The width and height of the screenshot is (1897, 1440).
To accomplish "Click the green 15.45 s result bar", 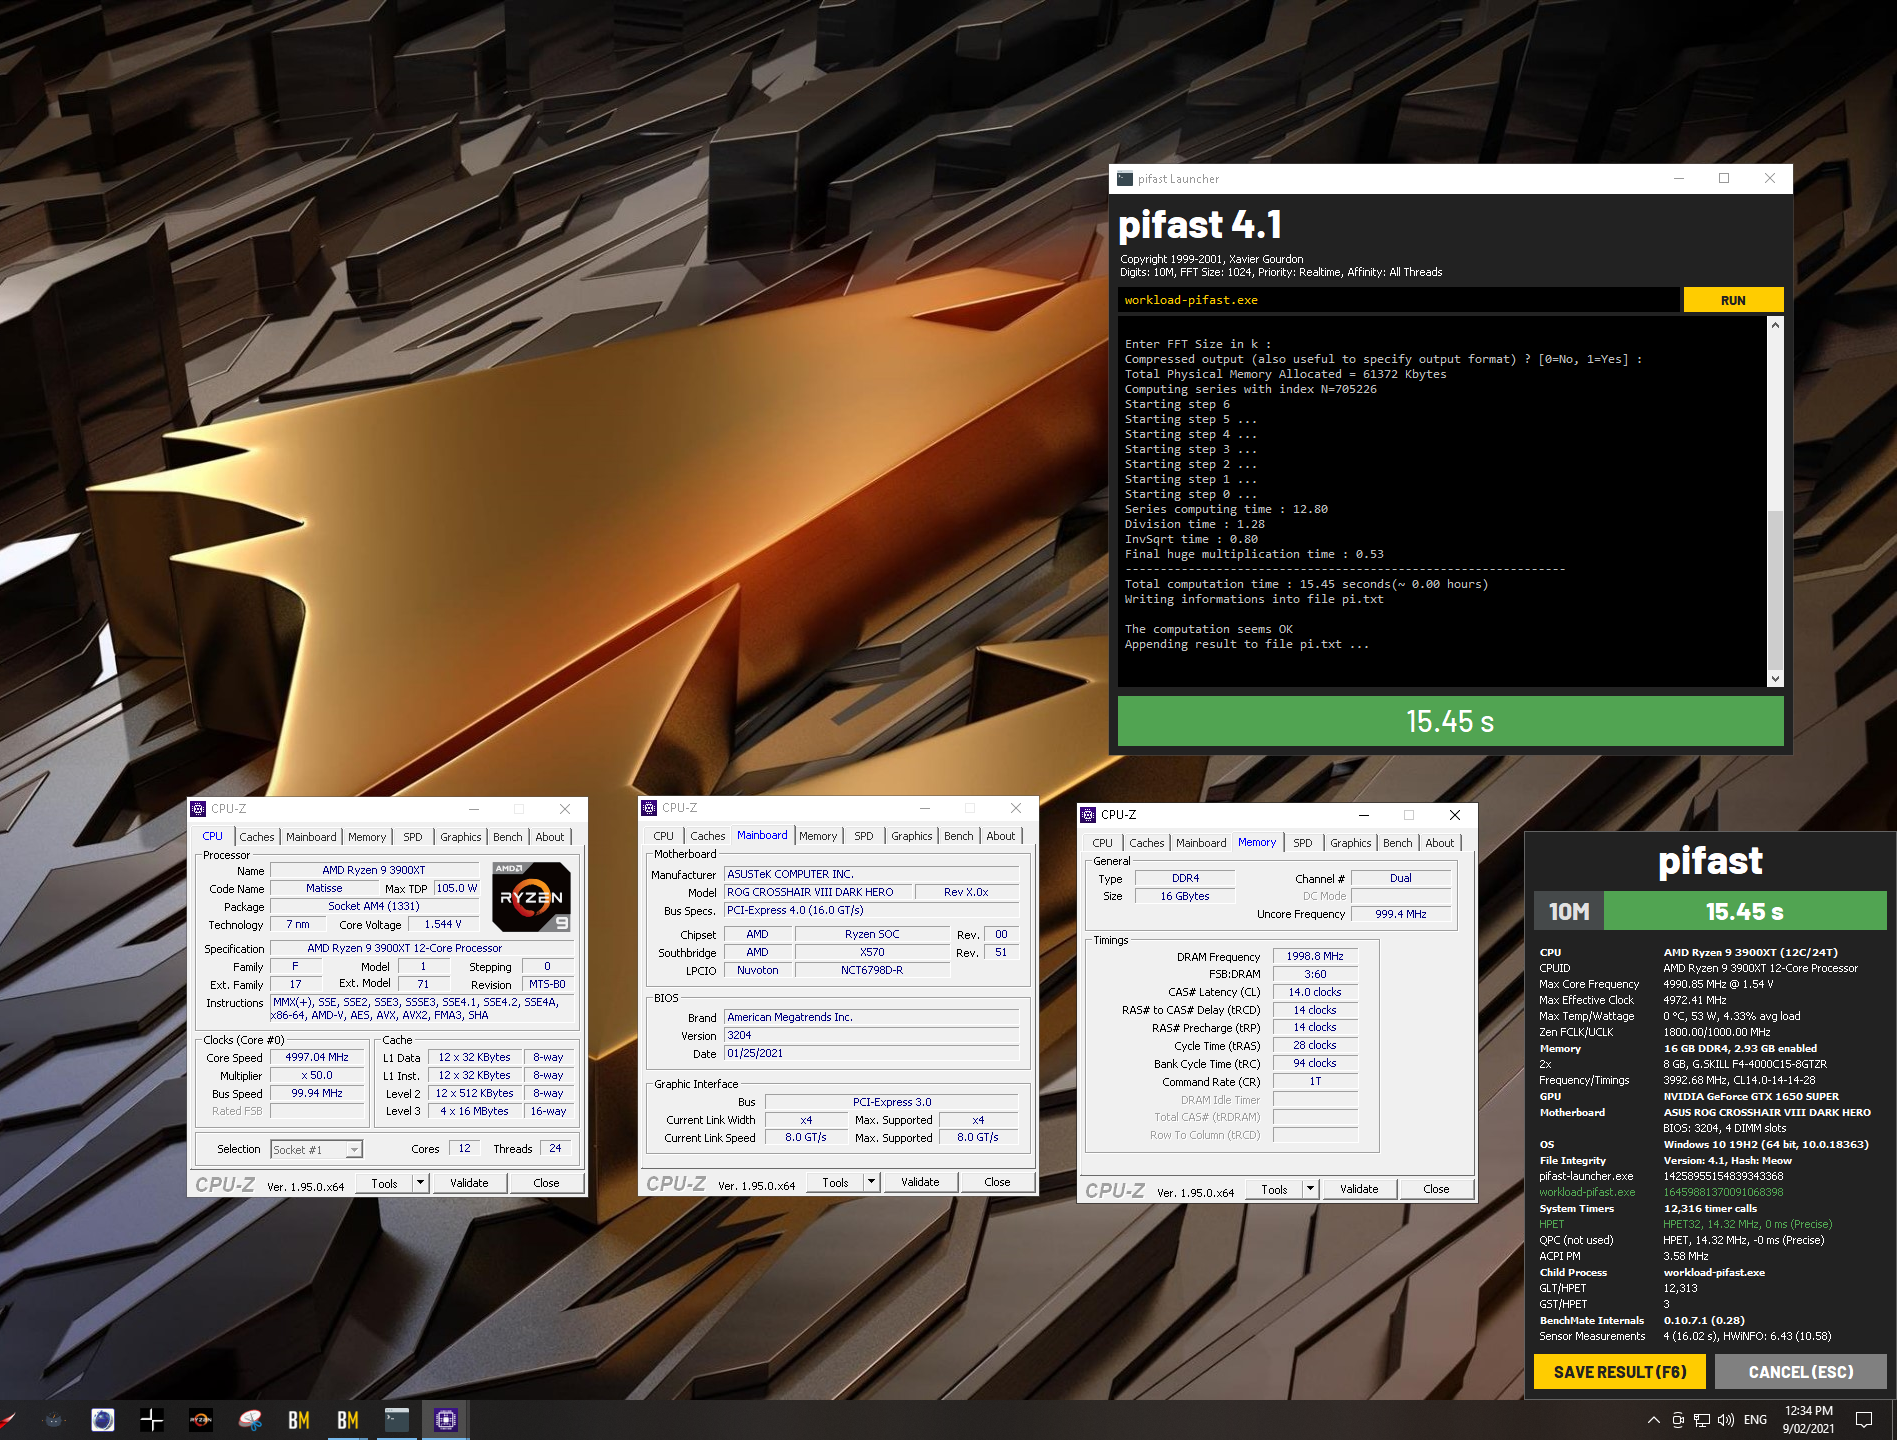I will point(1450,721).
